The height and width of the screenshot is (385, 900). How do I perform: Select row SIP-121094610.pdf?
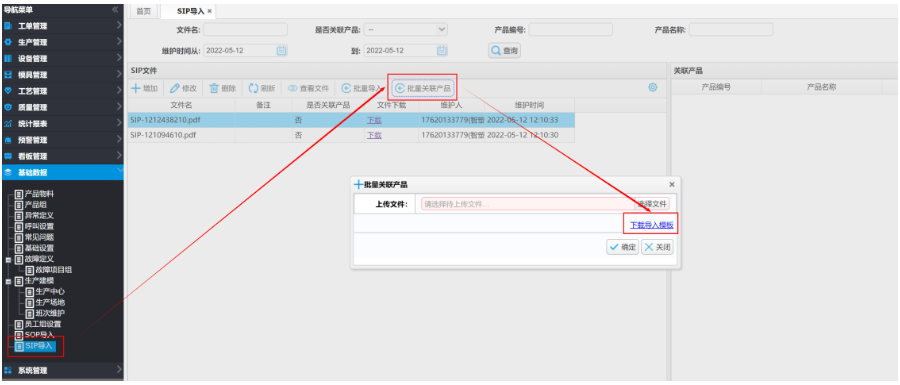point(351,135)
